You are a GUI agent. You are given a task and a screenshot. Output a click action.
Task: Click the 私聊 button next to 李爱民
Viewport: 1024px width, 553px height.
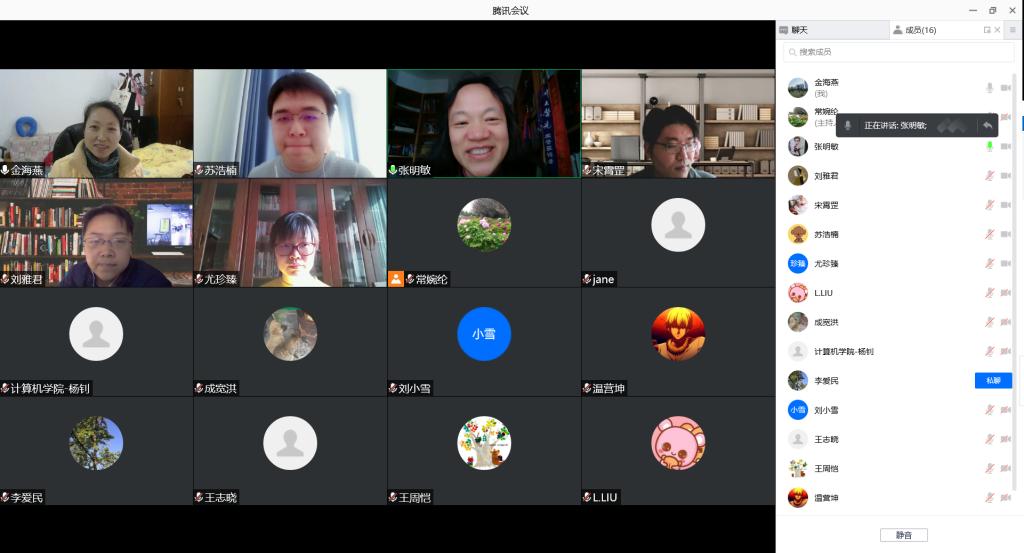(992, 380)
